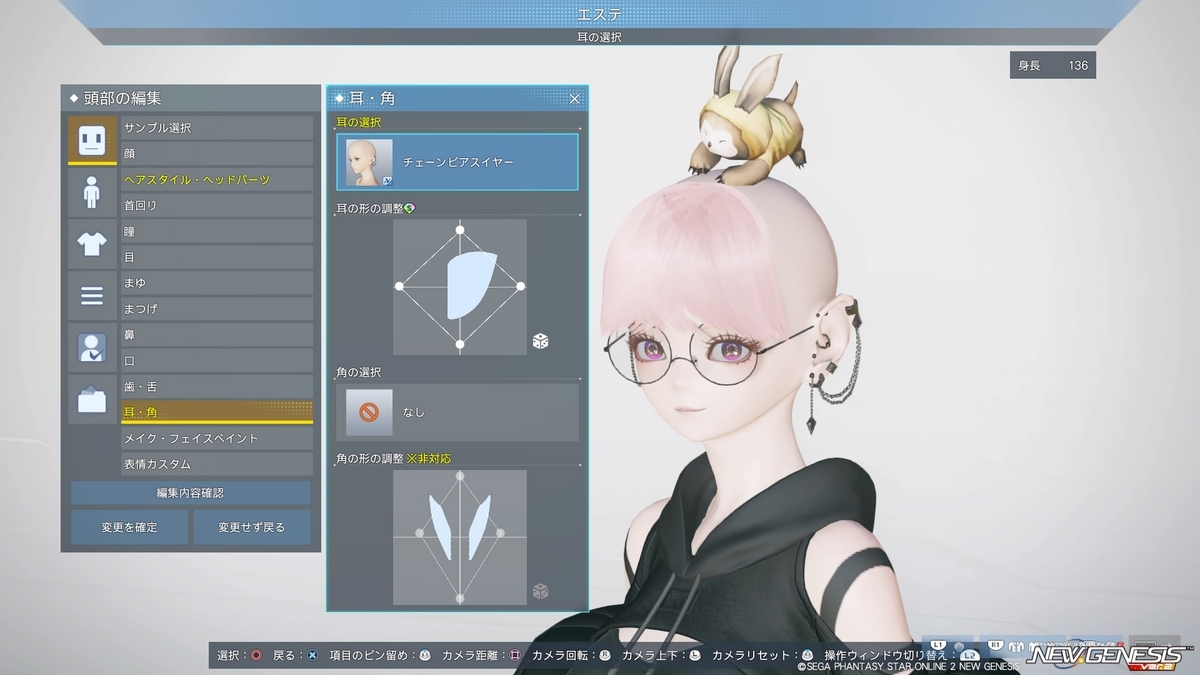Viewport: 1200px width, 675px height.
Task: Click the カメラ上下 stick hint
Action: click(x=661, y=656)
